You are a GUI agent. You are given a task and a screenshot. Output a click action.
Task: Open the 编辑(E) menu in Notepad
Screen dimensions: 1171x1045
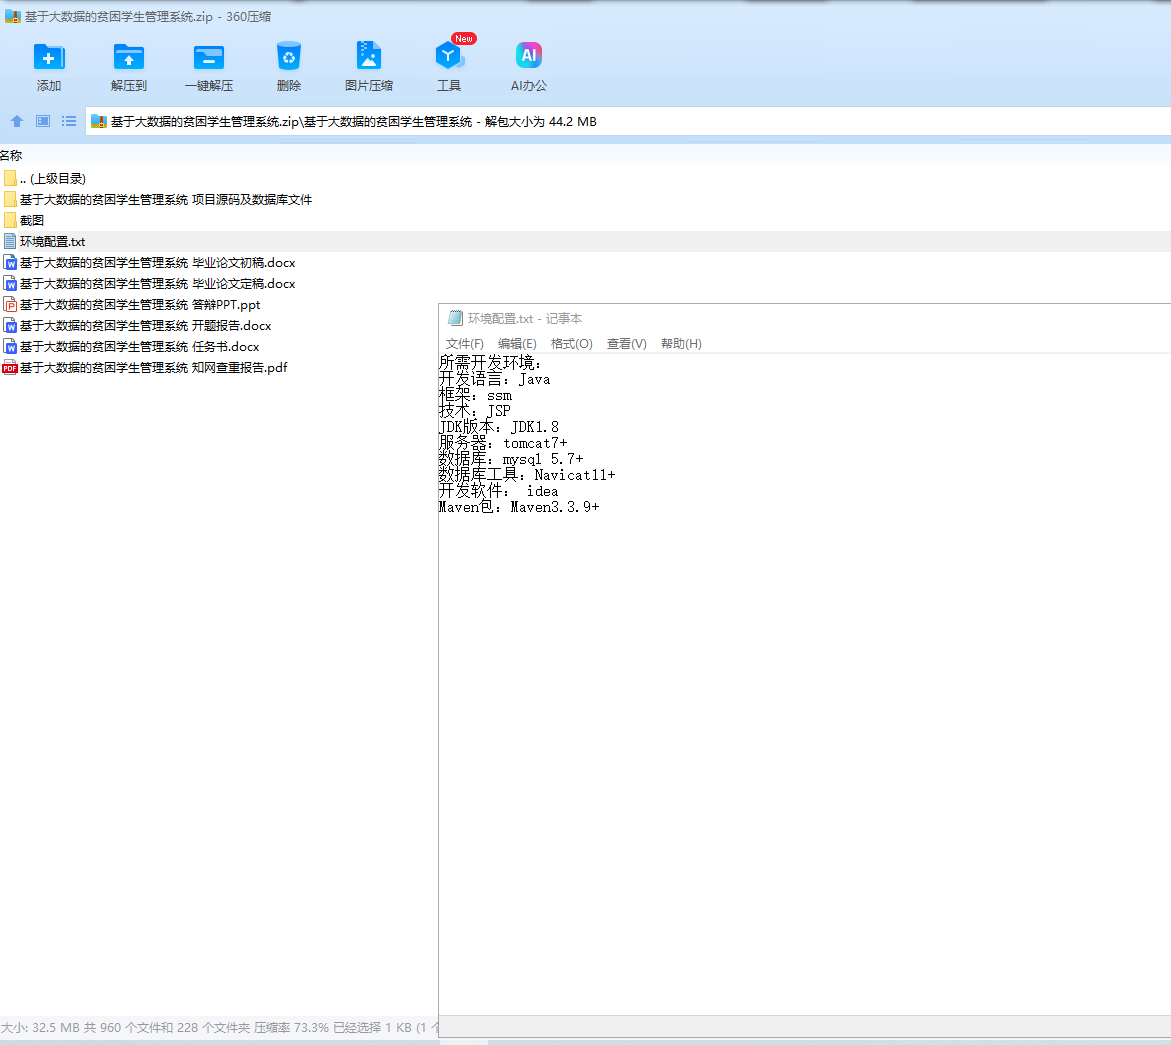tap(517, 344)
